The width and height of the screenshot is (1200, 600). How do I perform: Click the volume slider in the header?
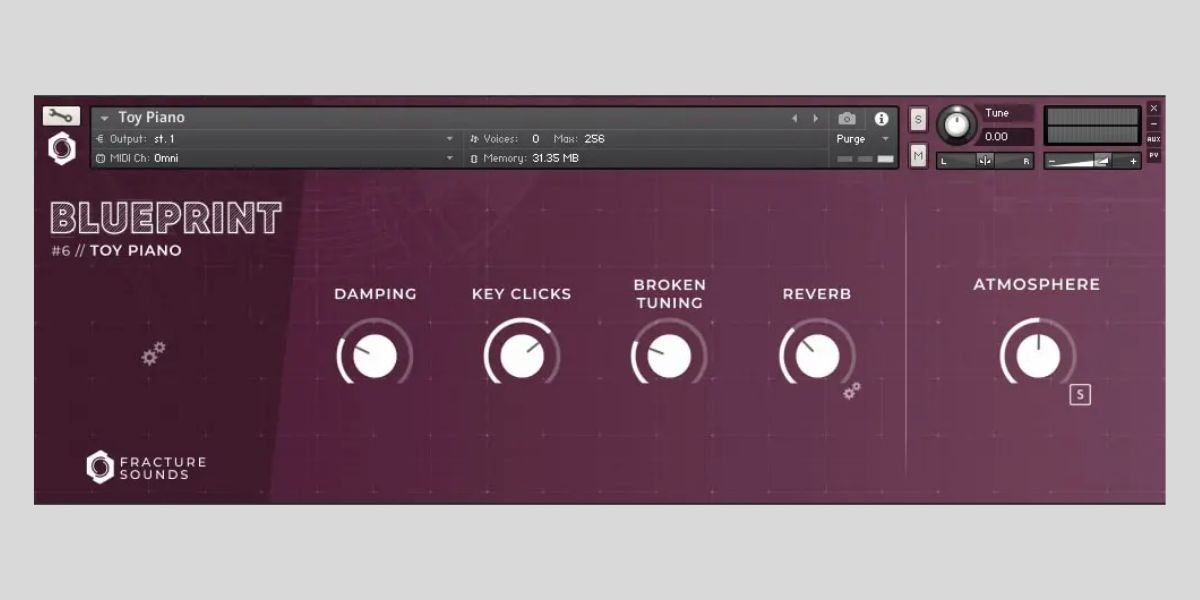(x=1092, y=161)
